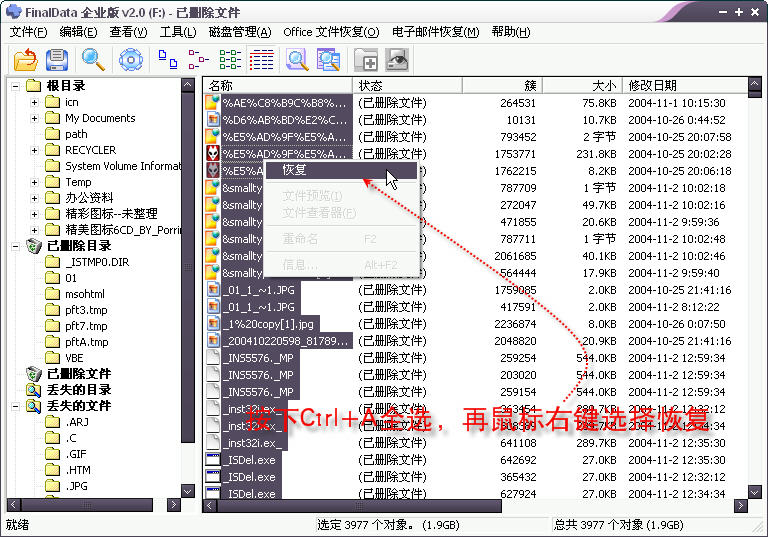Screen dimensions: 768x537
Task: Click the magnifier search toolbar icon
Action: (93, 60)
